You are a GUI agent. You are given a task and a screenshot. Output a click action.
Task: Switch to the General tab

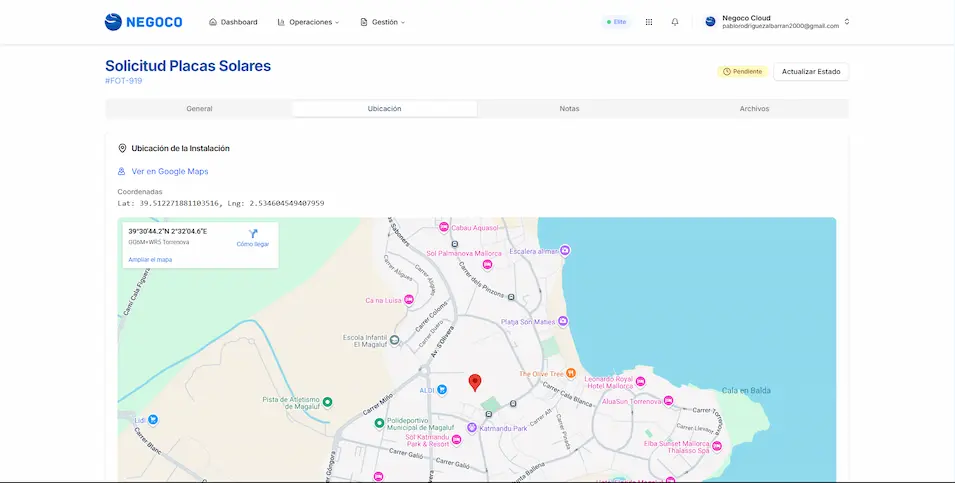pos(199,108)
